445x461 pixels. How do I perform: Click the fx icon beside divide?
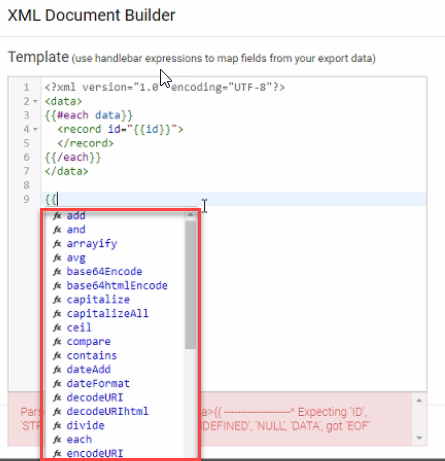(57, 426)
